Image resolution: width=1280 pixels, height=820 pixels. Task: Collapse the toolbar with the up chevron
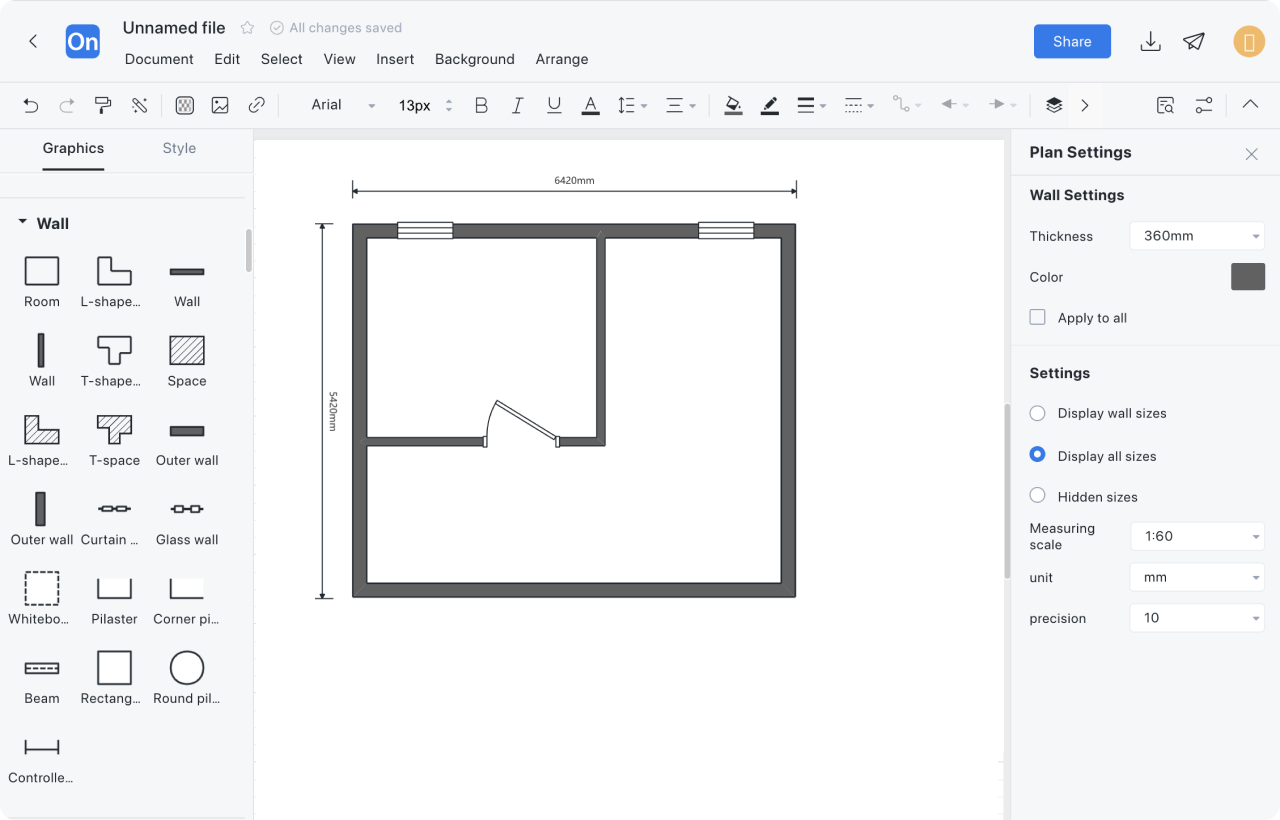coord(1250,104)
